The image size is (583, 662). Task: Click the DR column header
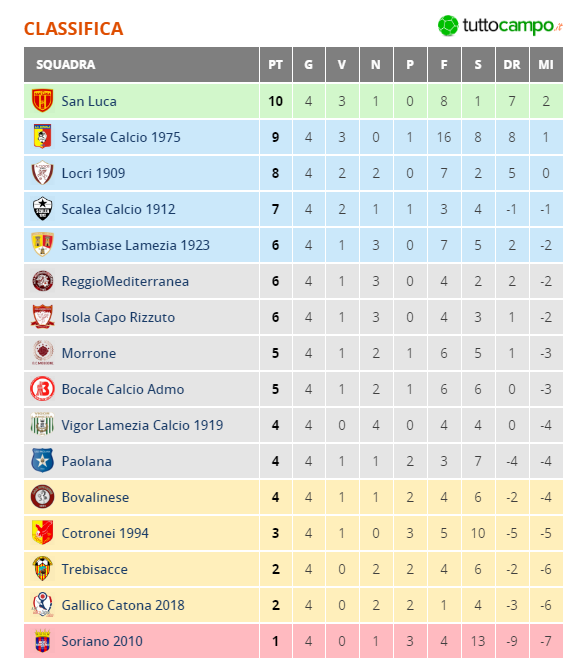pos(512,65)
